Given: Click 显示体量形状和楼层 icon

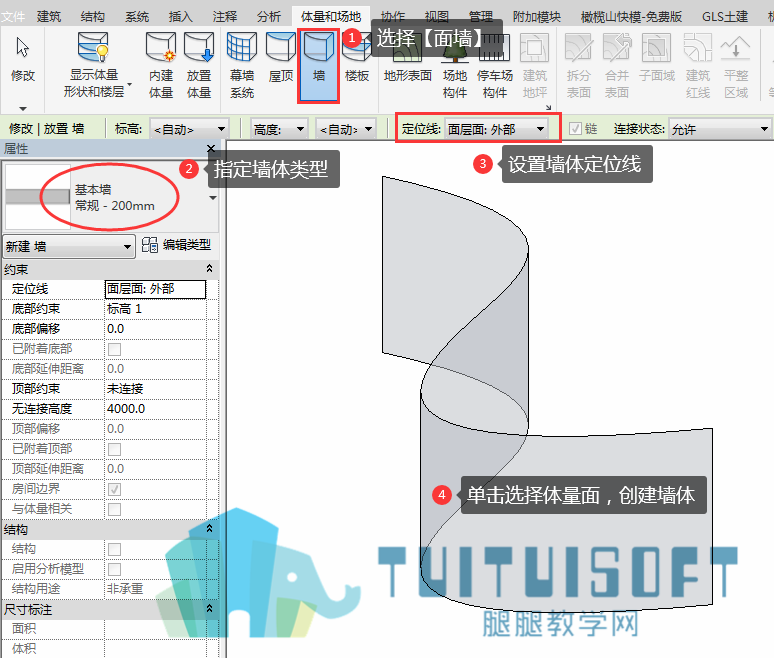Looking at the screenshot, I should (93, 47).
